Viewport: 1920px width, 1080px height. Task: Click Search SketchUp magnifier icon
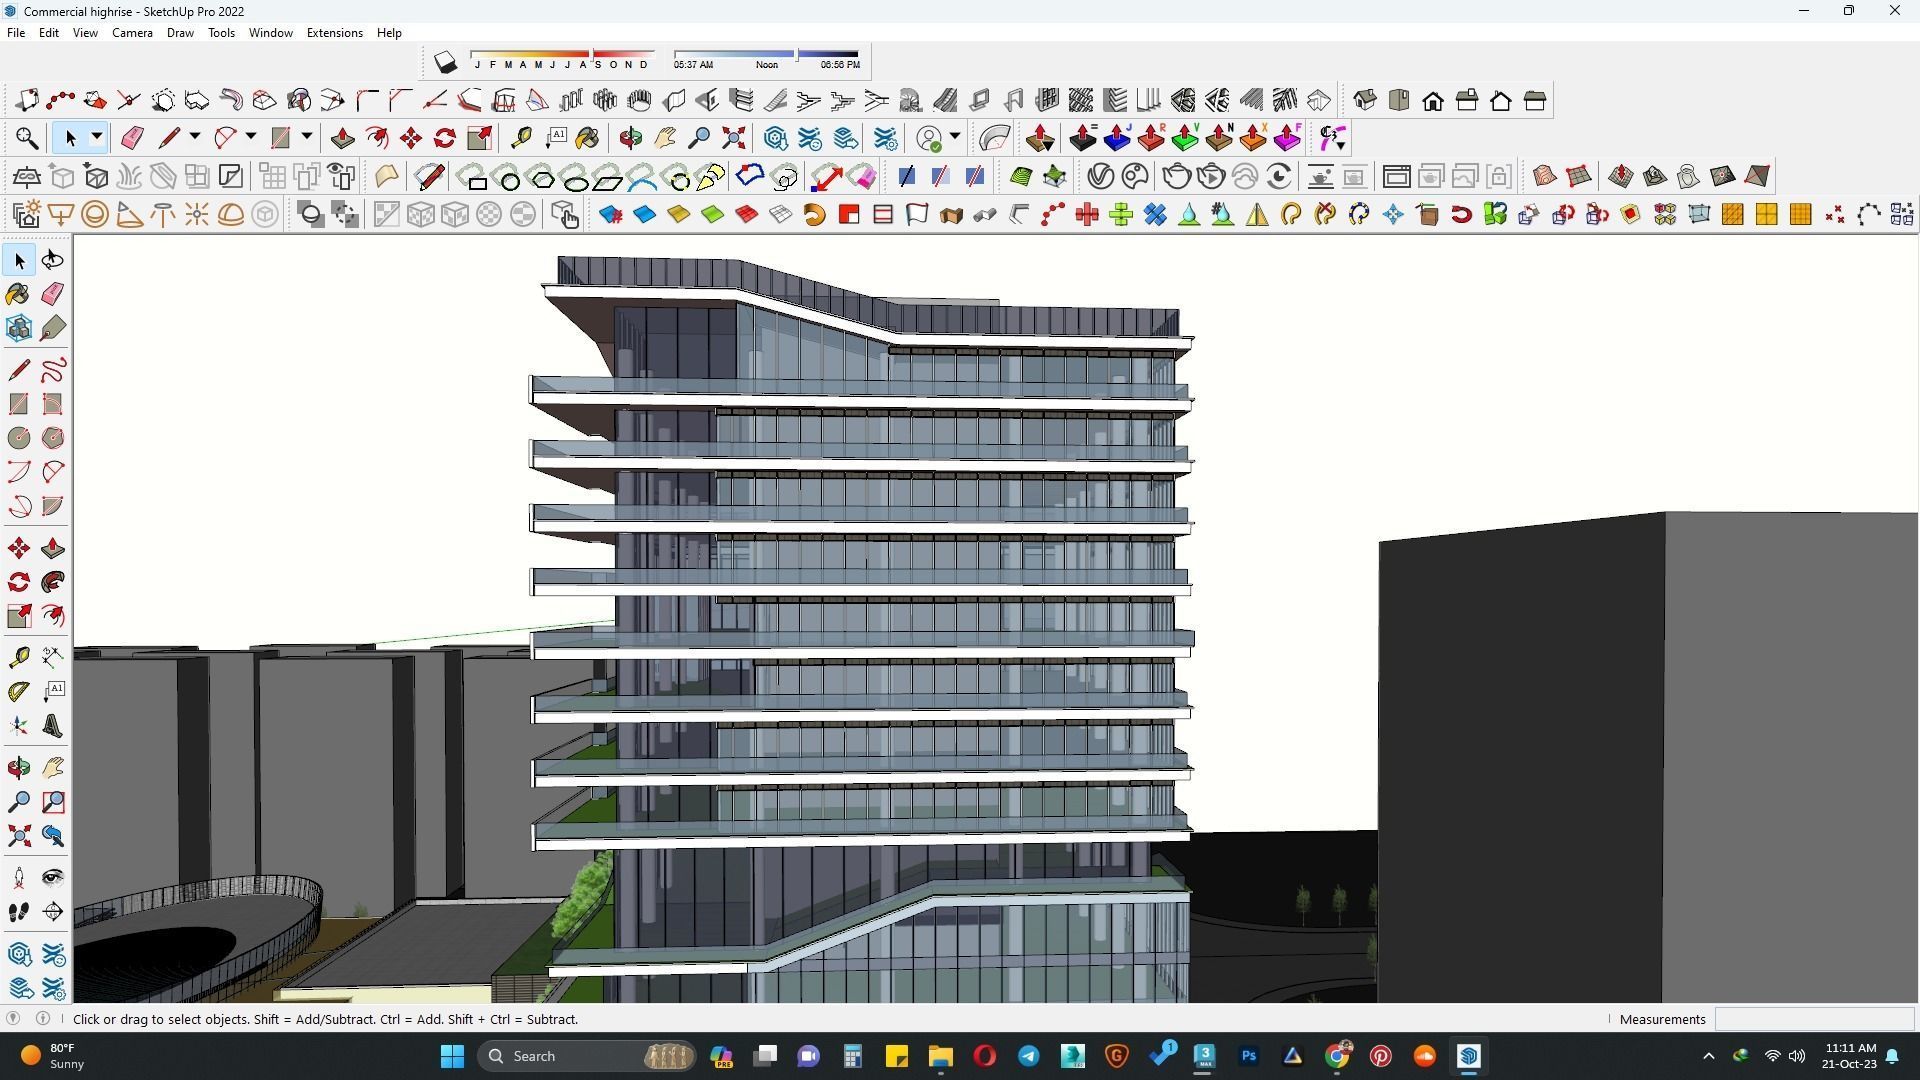pyautogui.click(x=27, y=138)
